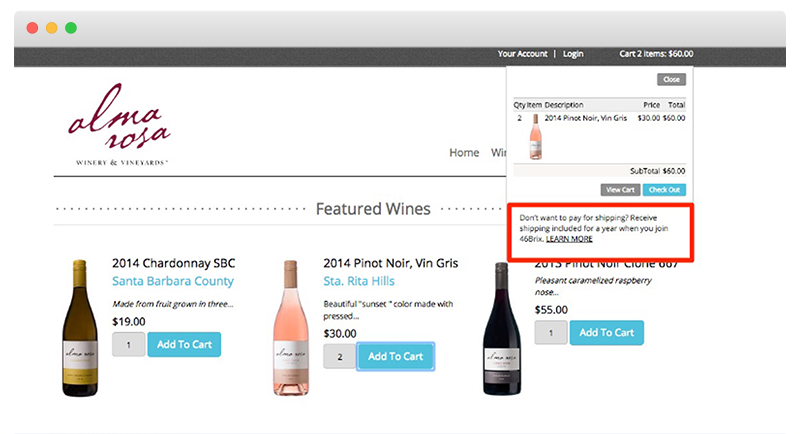The width and height of the screenshot is (800, 434).
Task: Add the Pinot Noir Vin Gris to cart
Action: 395,356
